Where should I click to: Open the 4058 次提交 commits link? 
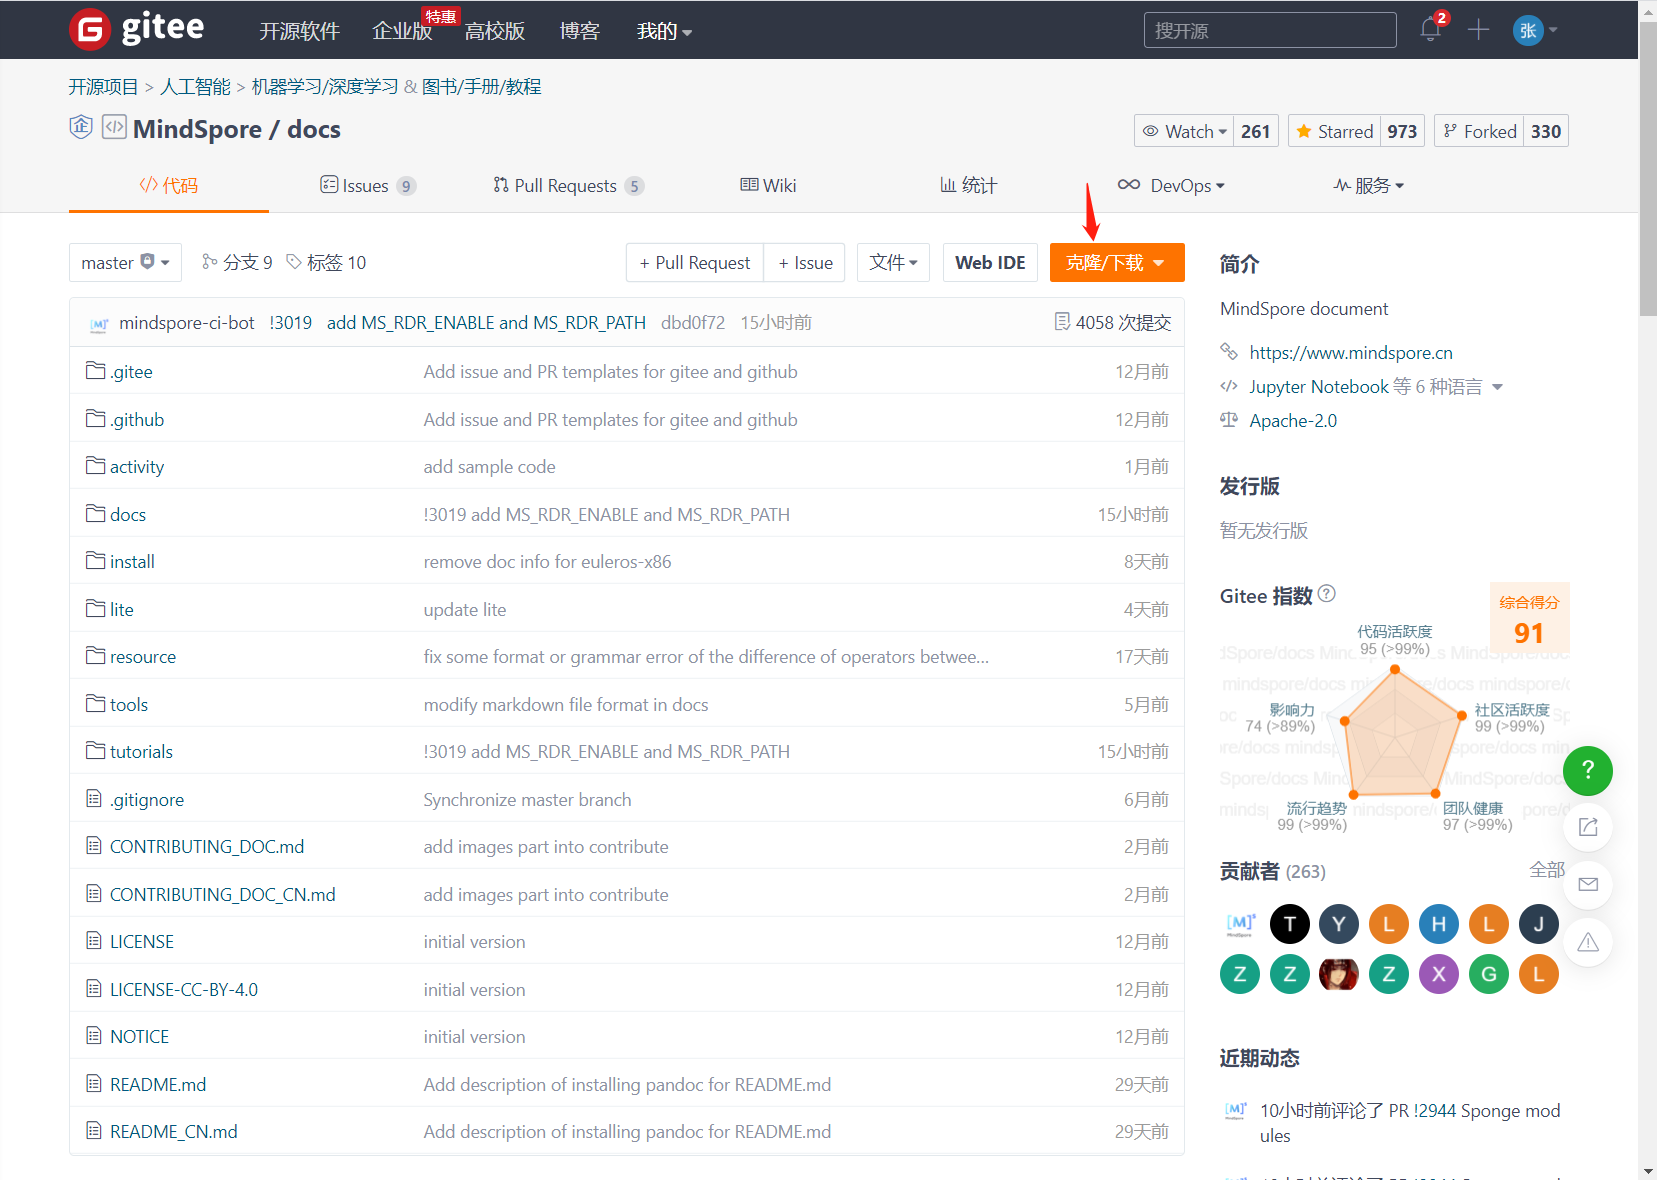click(1113, 322)
